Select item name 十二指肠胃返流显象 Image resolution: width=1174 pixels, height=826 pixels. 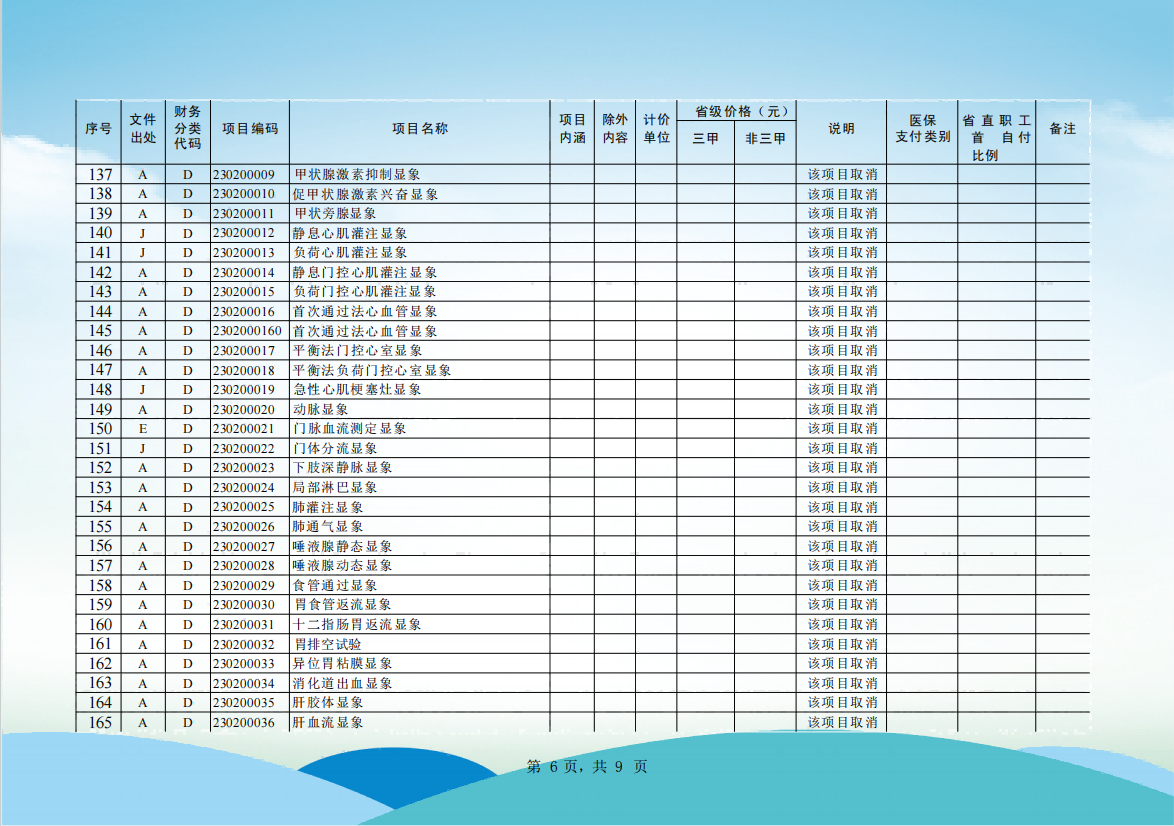357,625
